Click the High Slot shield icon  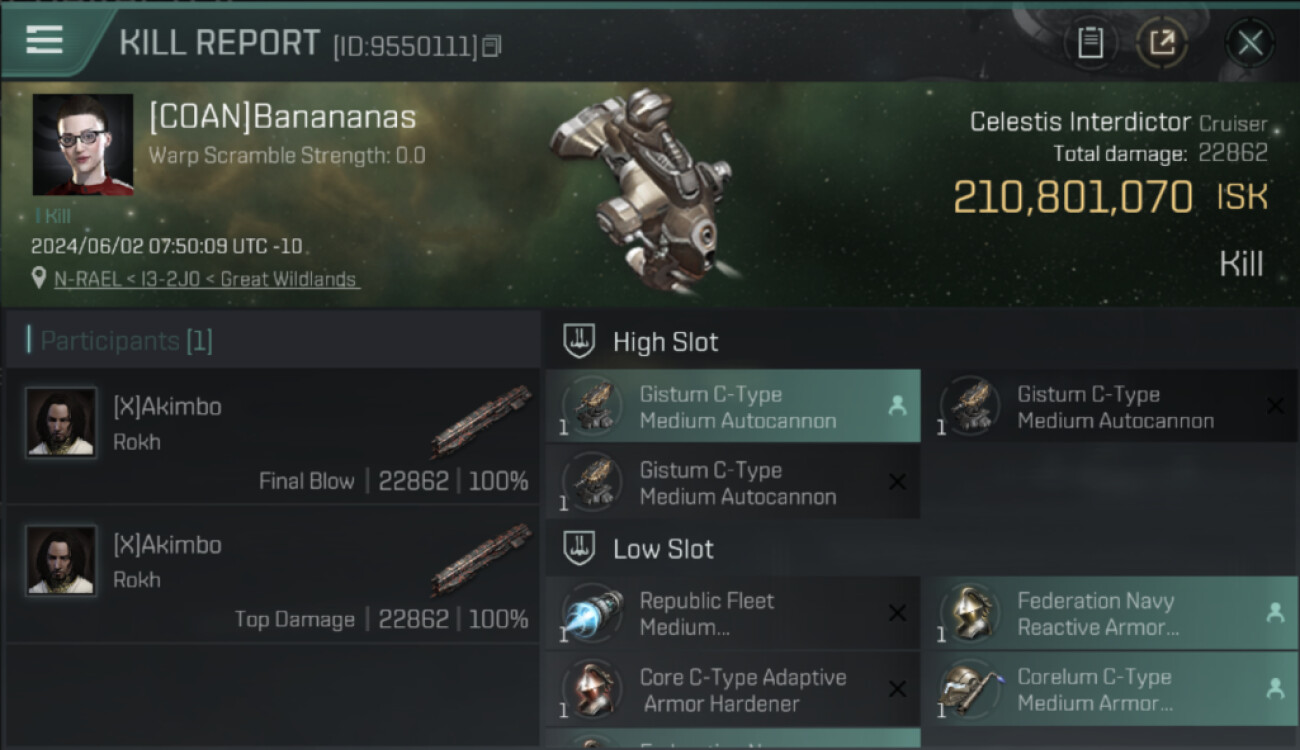pyautogui.click(x=580, y=342)
